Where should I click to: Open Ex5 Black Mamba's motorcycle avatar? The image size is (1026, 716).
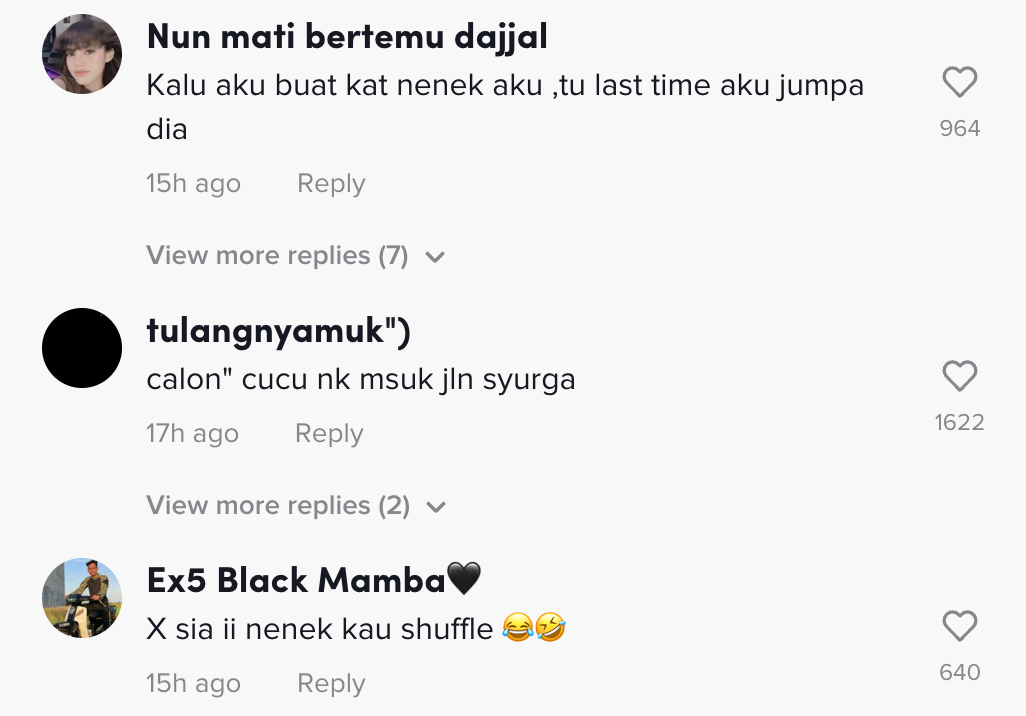(x=82, y=598)
